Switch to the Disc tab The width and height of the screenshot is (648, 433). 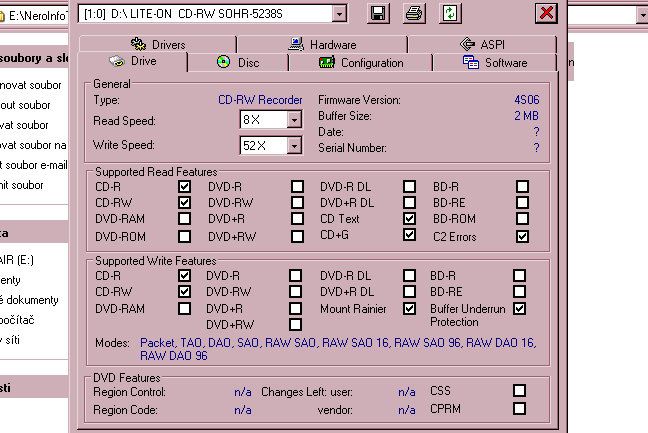(x=238, y=63)
